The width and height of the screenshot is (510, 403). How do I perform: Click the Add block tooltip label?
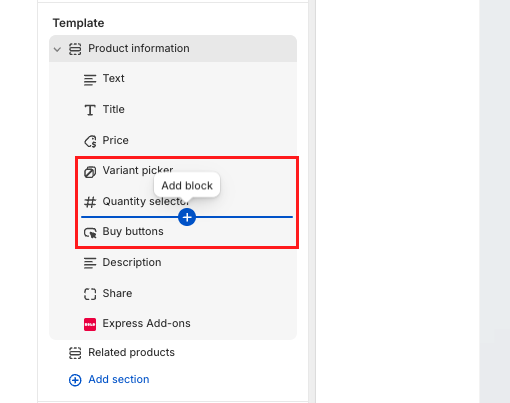point(187,185)
